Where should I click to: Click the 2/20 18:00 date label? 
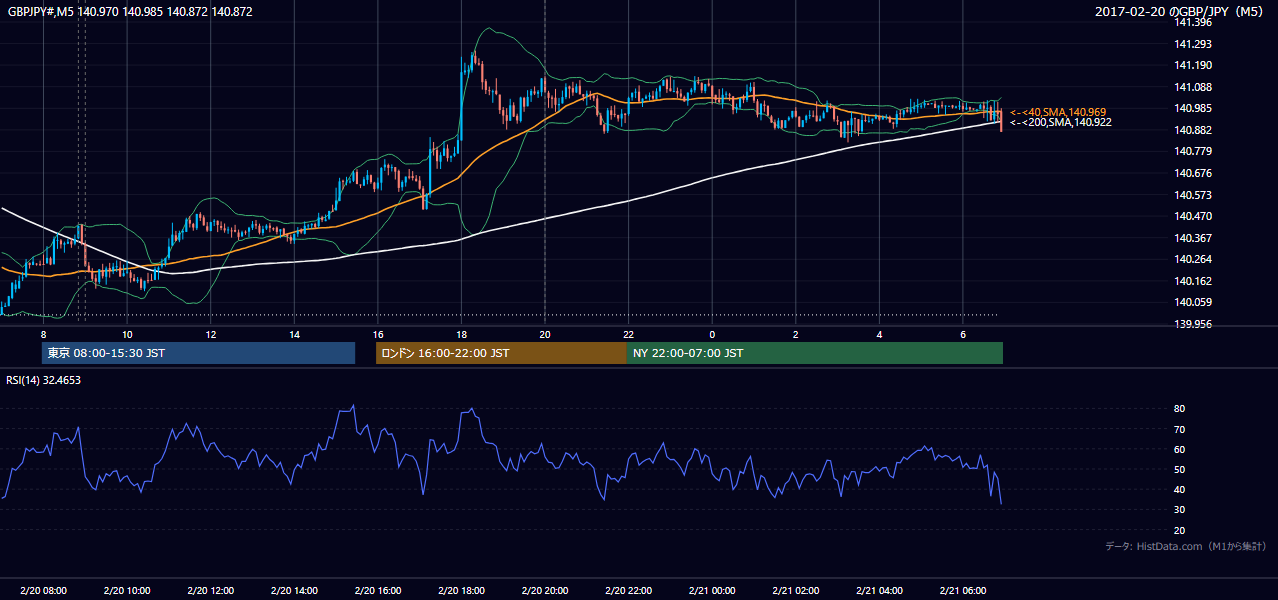click(x=461, y=590)
